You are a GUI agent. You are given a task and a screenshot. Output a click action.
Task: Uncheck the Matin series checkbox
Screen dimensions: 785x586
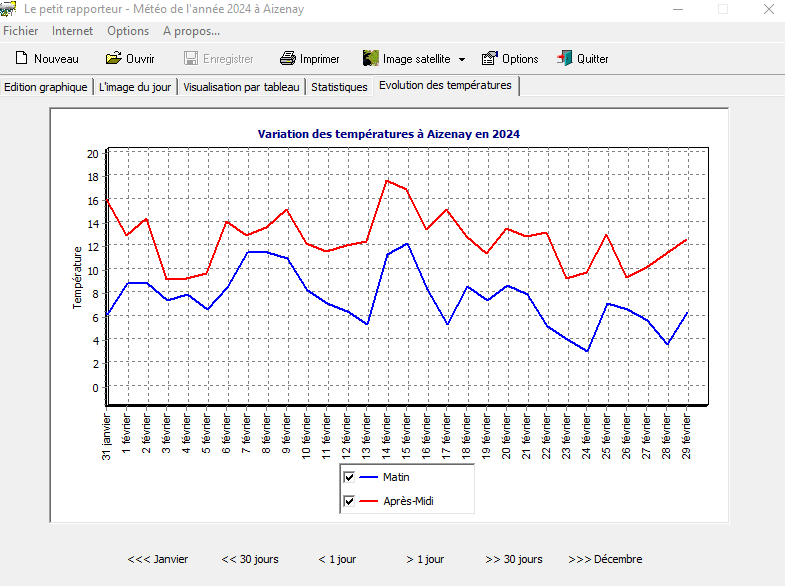pyautogui.click(x=349, y=477)
